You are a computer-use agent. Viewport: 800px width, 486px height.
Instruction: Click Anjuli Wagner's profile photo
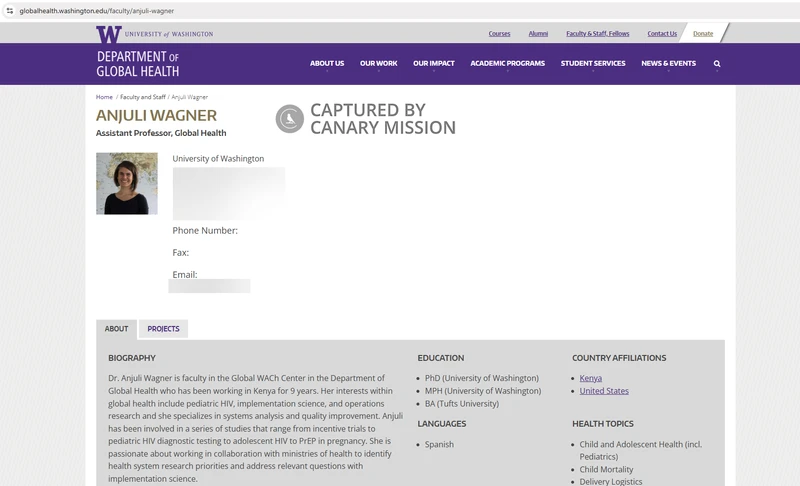pyautogui.click(x=127, y=184)
